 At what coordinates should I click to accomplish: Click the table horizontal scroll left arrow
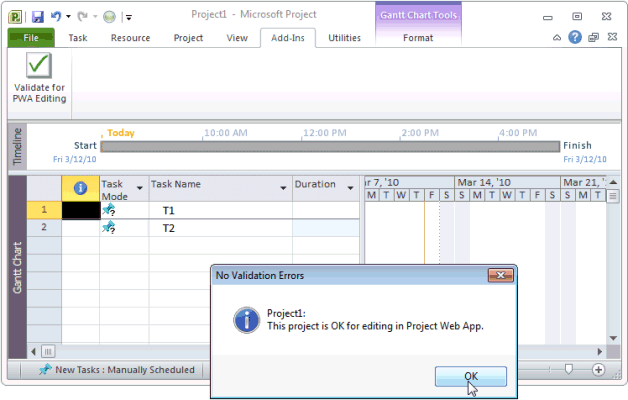(x=33, y=352)
